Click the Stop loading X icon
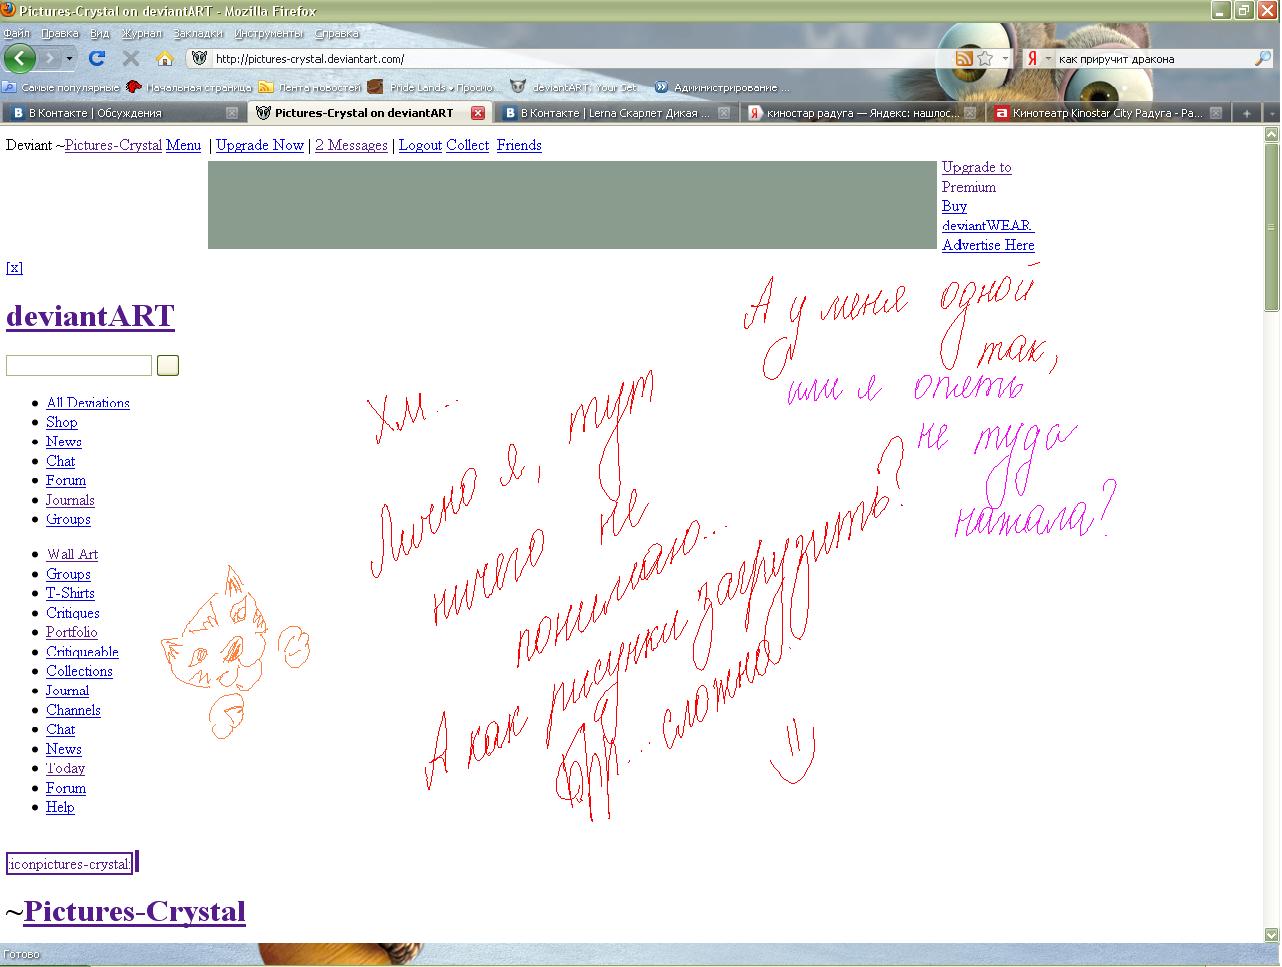 tap(131, 59)
